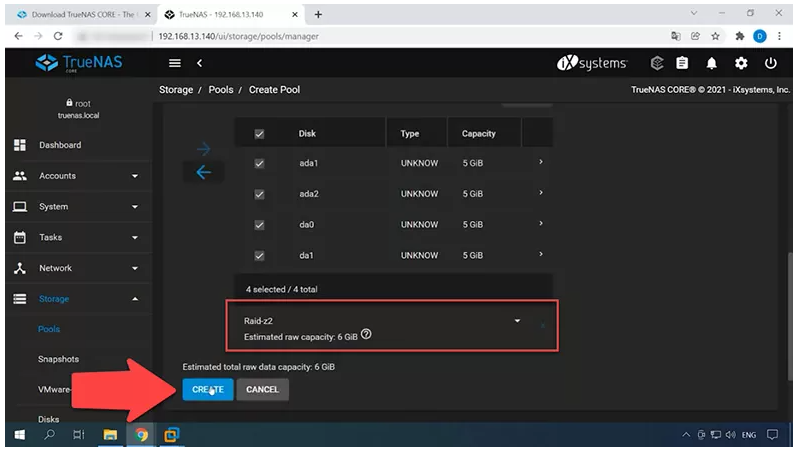Screen dimensions: 798x451
Task: Open VMware item under Storage
Action: (x=54, y=389)
